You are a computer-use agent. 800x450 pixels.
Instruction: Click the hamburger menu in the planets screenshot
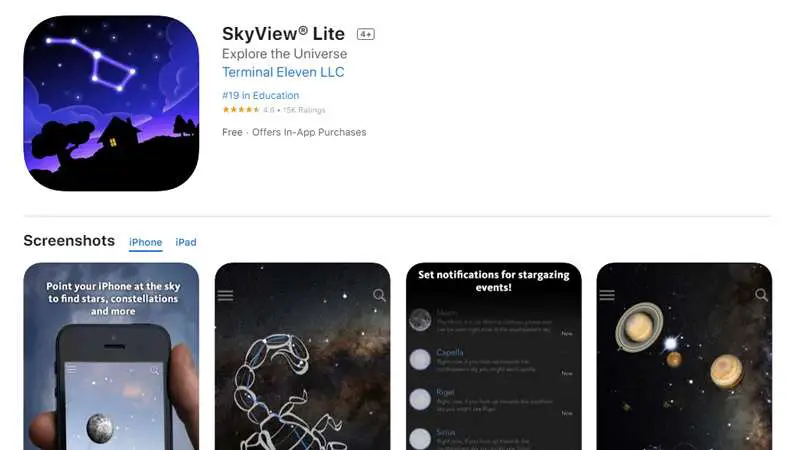(x=607, y=295)
